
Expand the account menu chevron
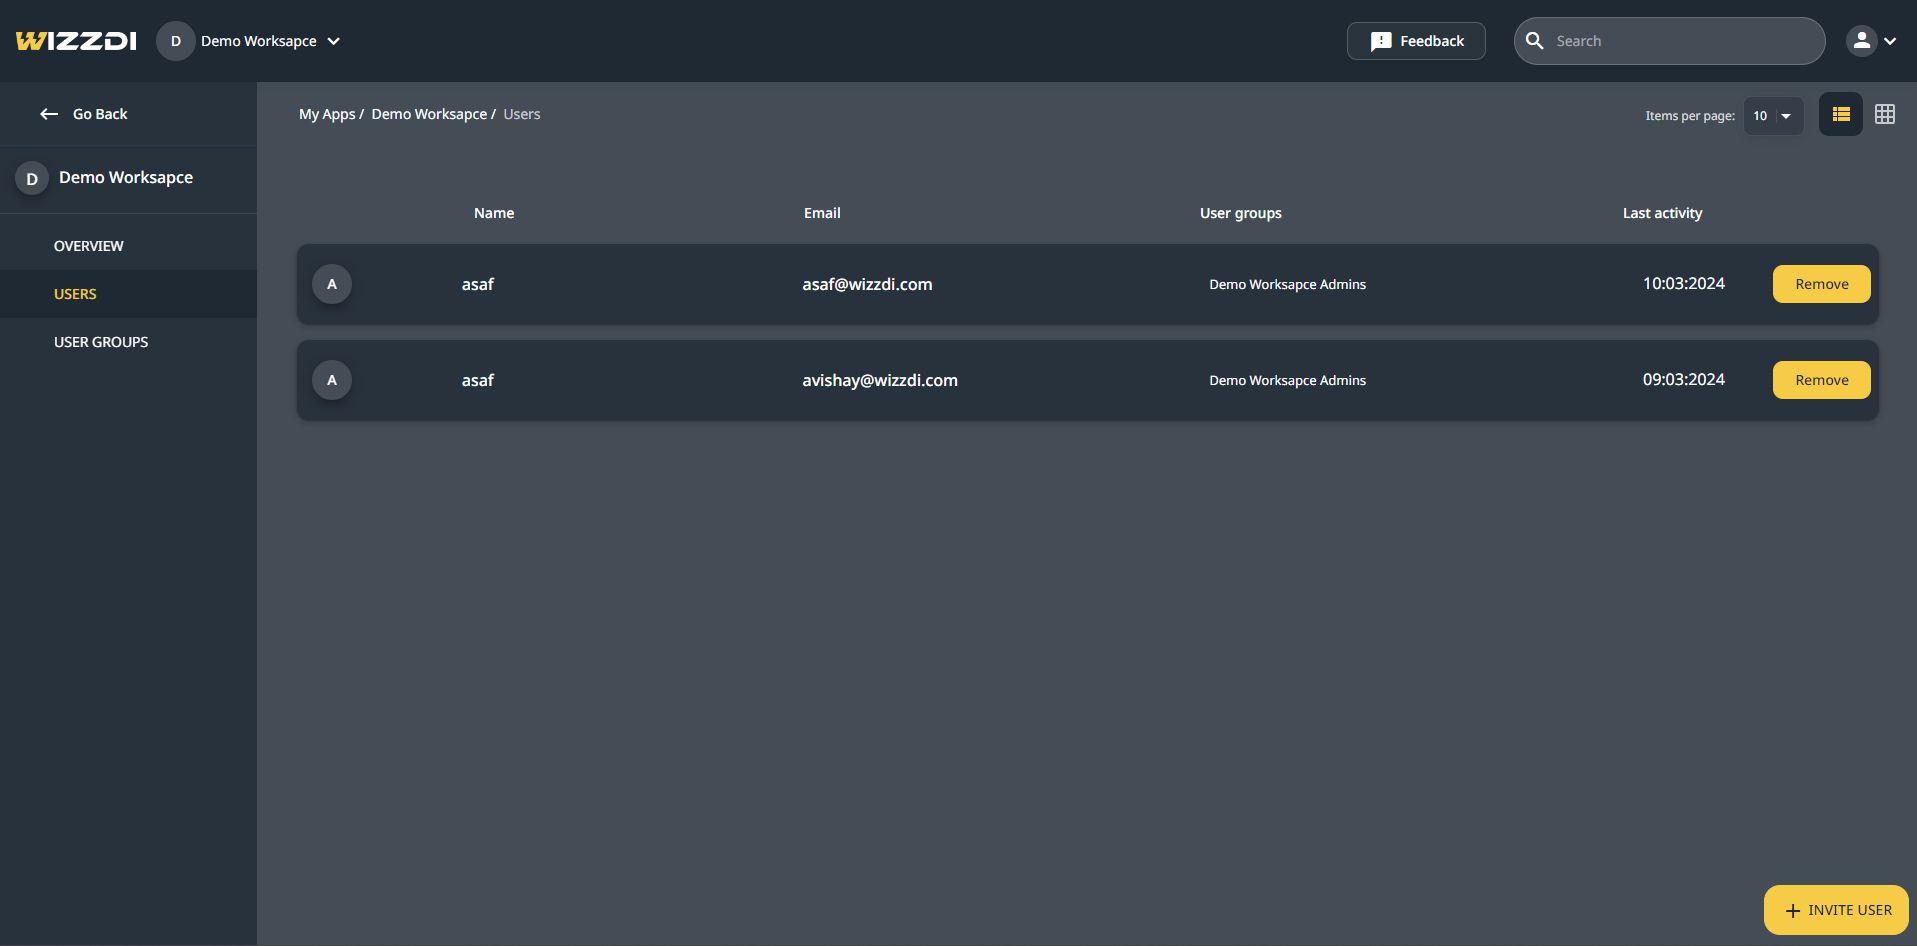point(1890,41)
